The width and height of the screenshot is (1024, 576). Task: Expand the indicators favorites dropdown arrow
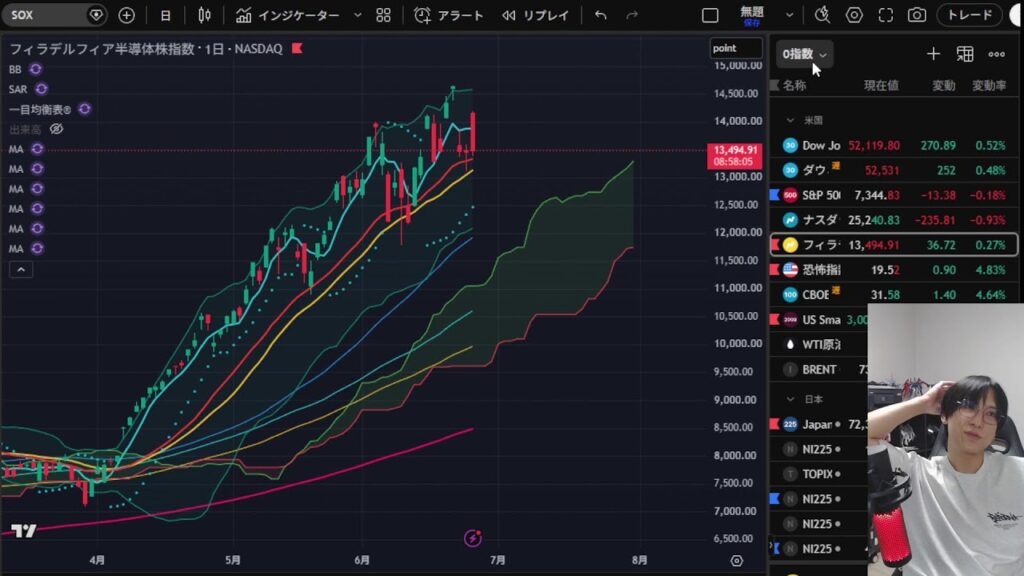click(357, 15)
